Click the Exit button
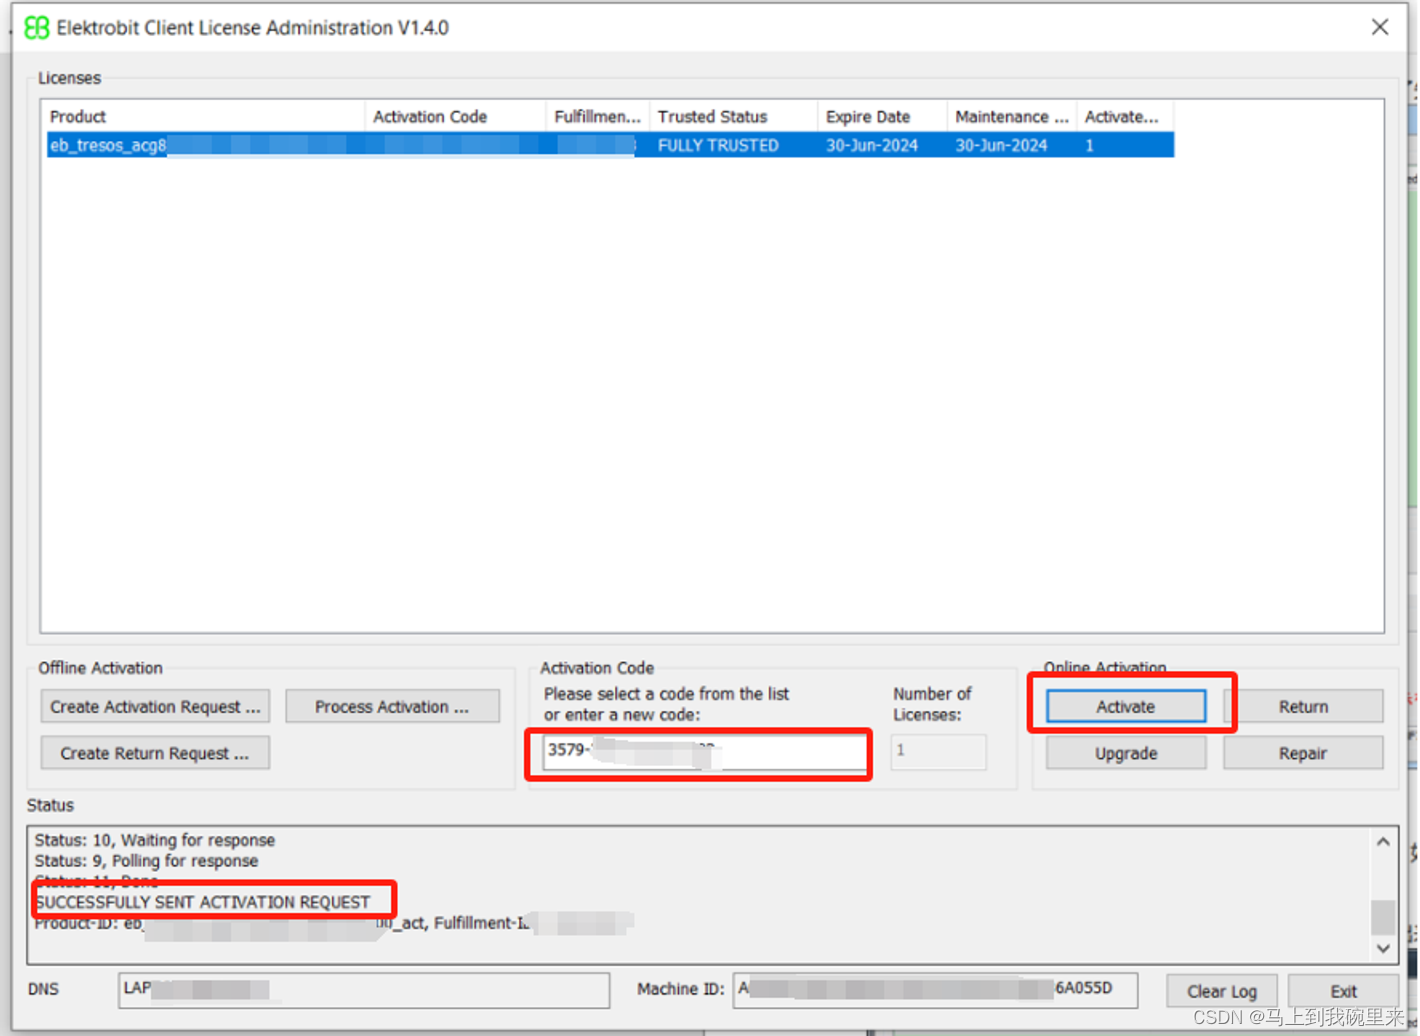 point(1343,991)
